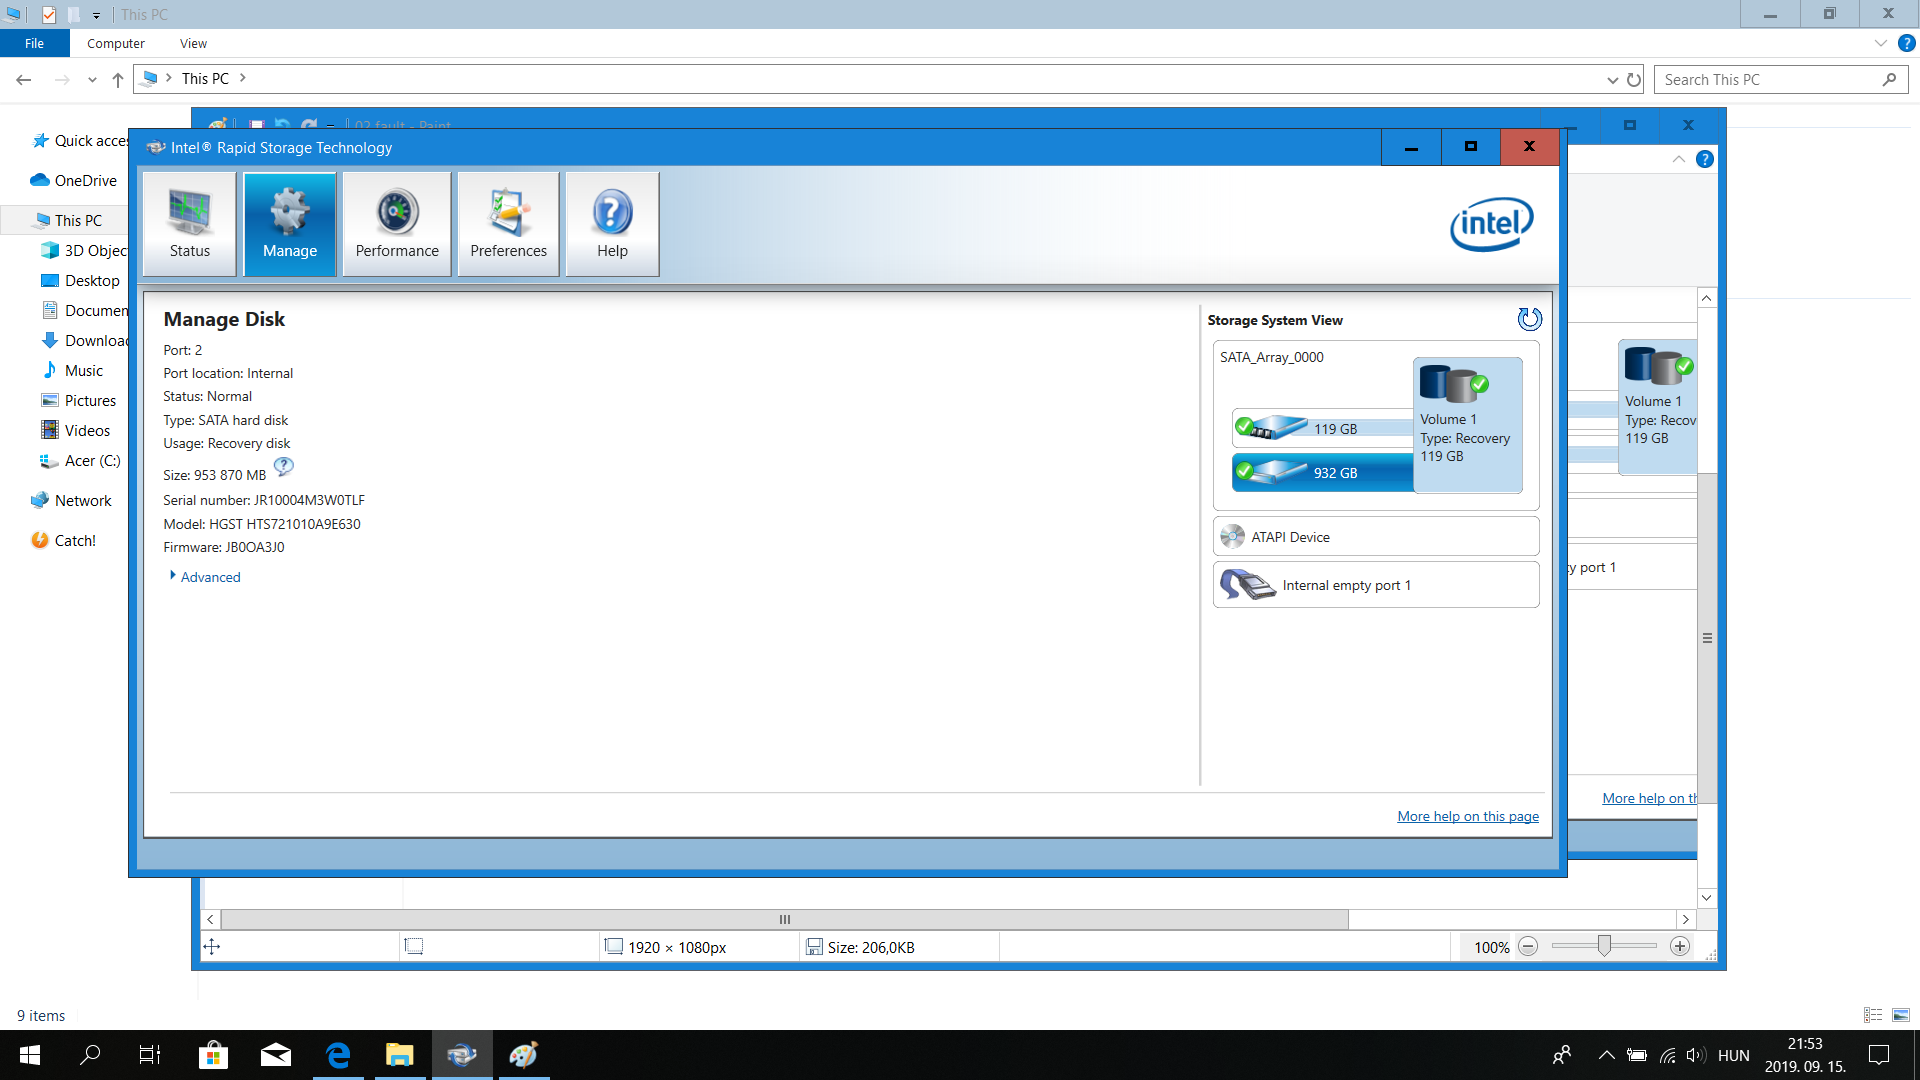Zoom out in Paint status bar

(x=1528, y=946)
